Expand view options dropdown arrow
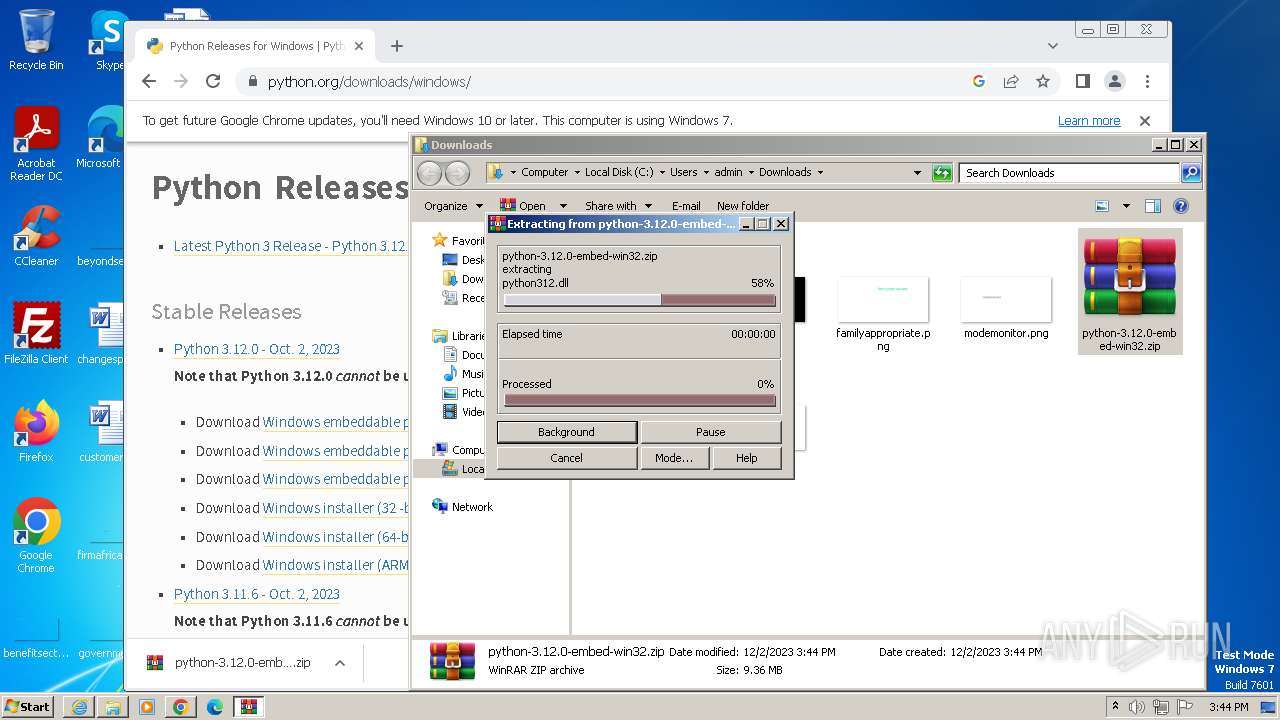 point(1126,206)
